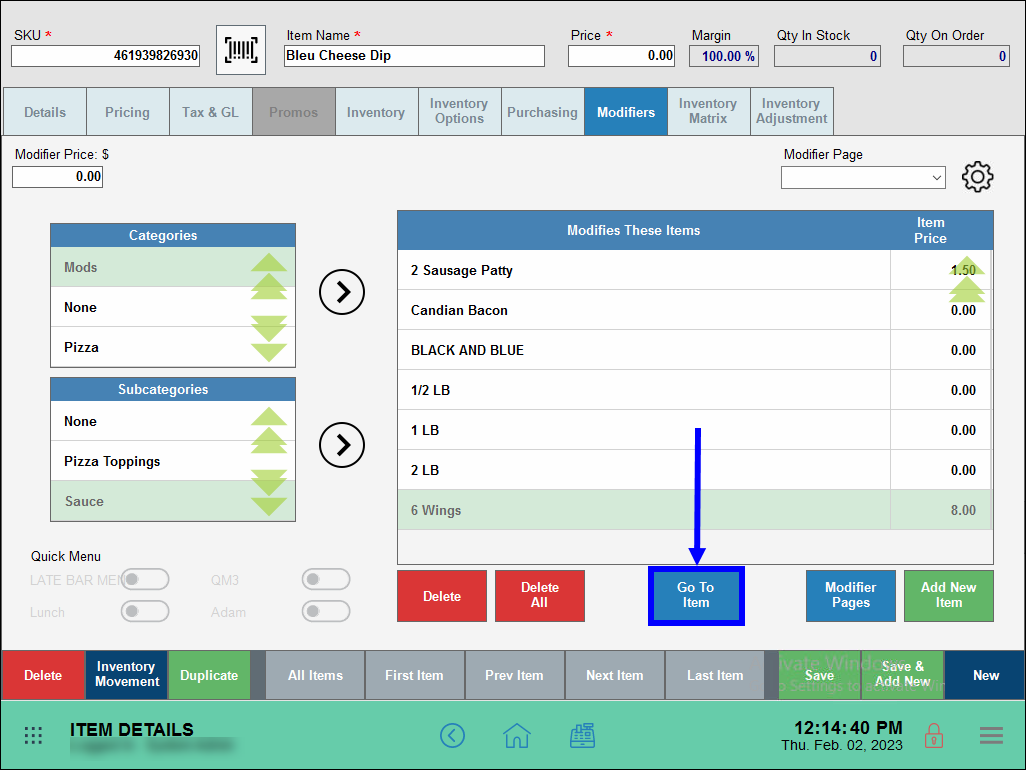
Task: Open Modifier Pages button
Action: coord(851,596)
